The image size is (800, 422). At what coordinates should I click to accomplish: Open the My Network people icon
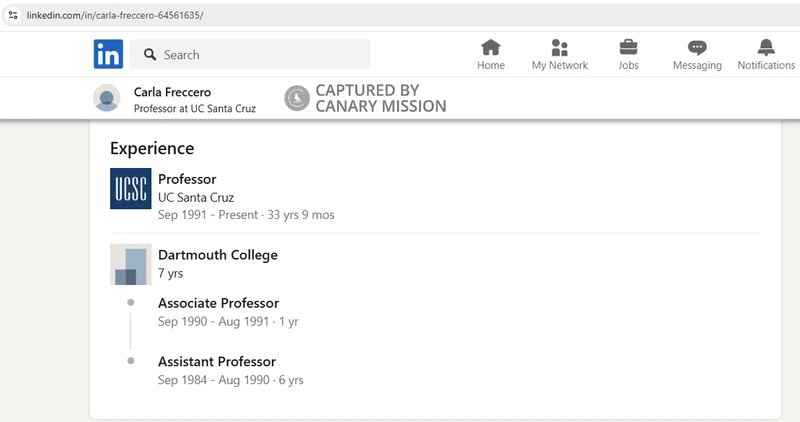pos(560,47)
